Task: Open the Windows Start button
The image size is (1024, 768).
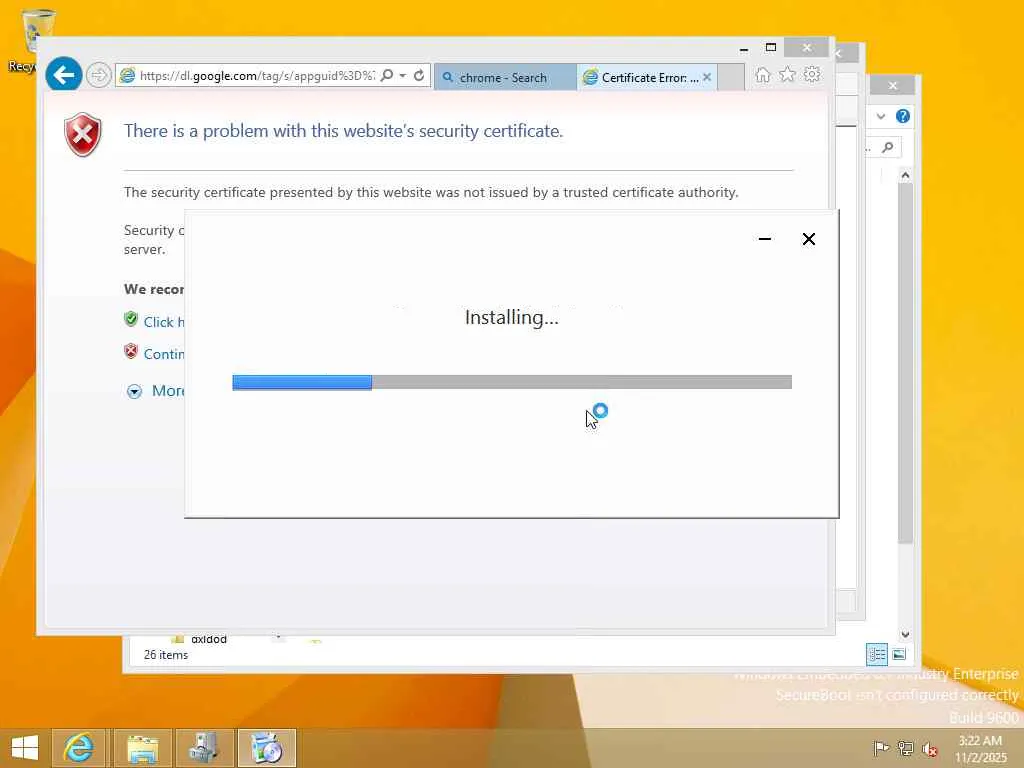Action: pos(25,748)
